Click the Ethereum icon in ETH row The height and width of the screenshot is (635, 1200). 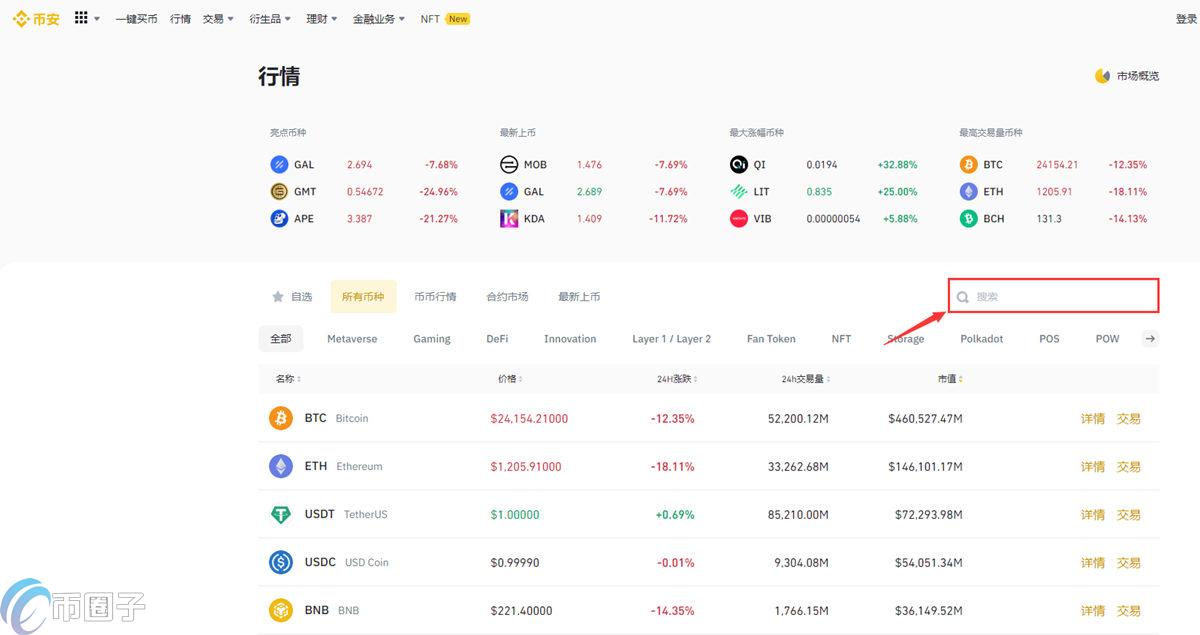(x=281, y=466)
